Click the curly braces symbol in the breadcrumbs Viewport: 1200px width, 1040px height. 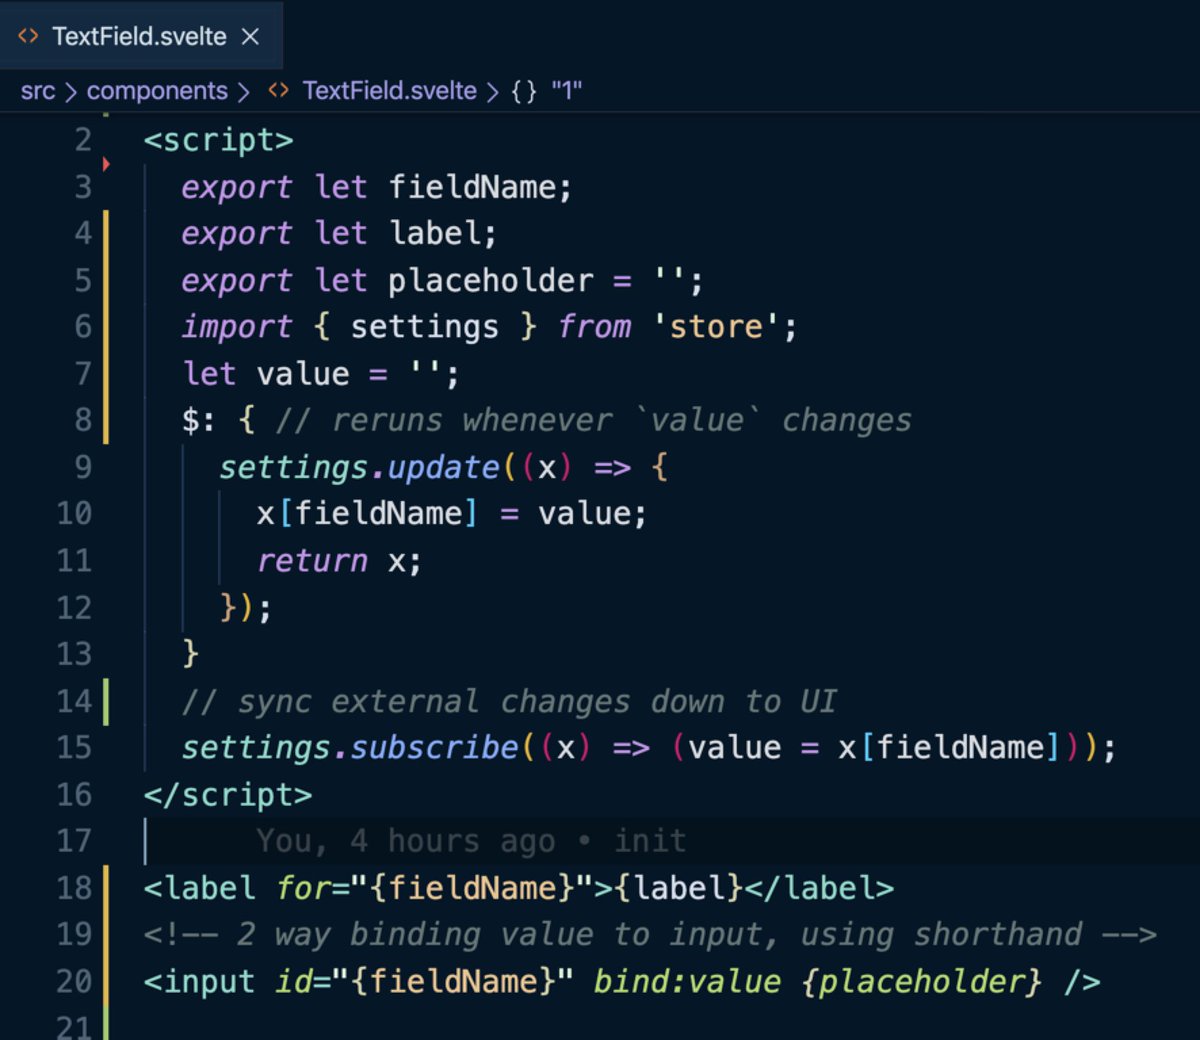click(x=521, y=91)
